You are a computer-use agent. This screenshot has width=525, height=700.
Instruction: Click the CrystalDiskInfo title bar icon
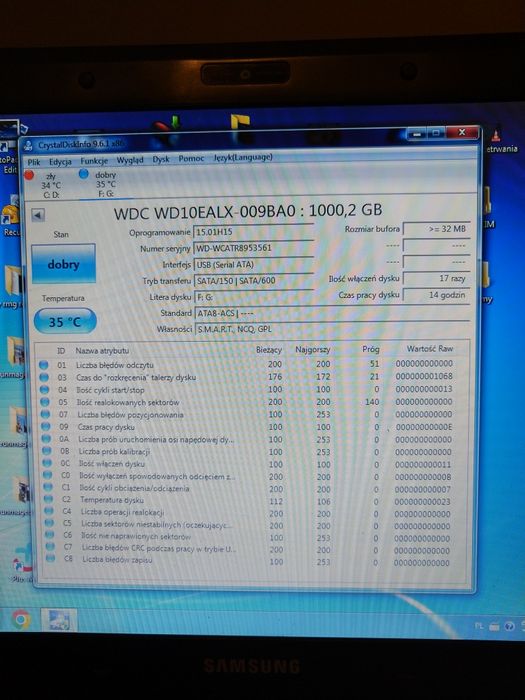[29, 145]
